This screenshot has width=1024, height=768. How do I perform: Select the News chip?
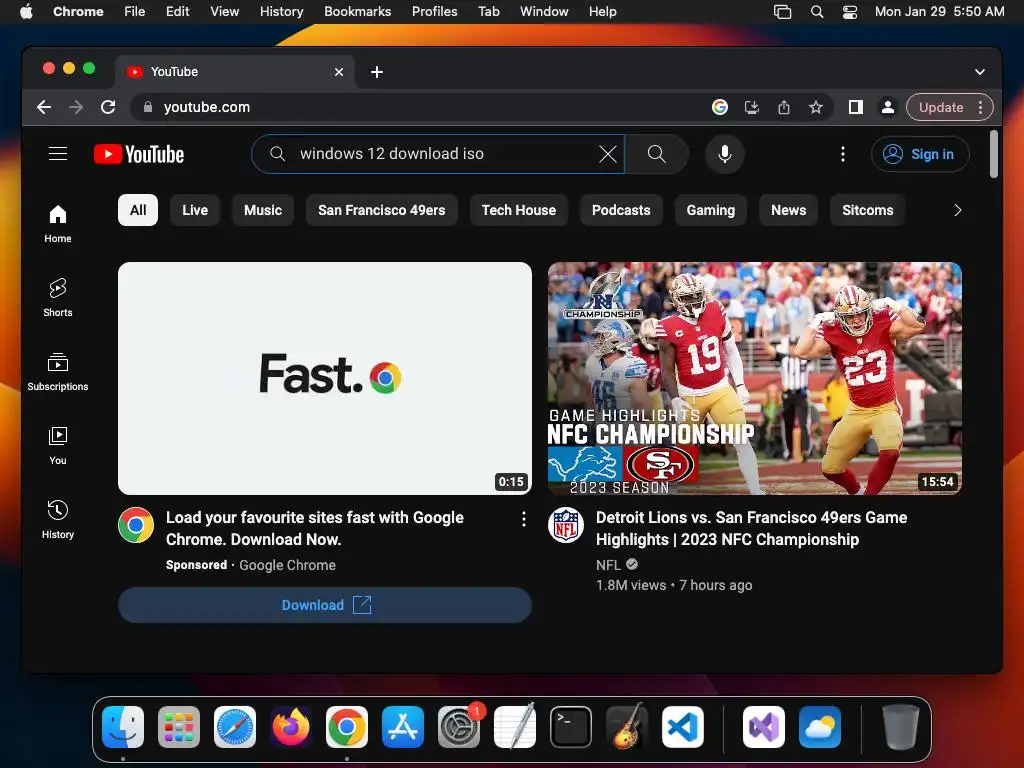[x=788, y=210]
